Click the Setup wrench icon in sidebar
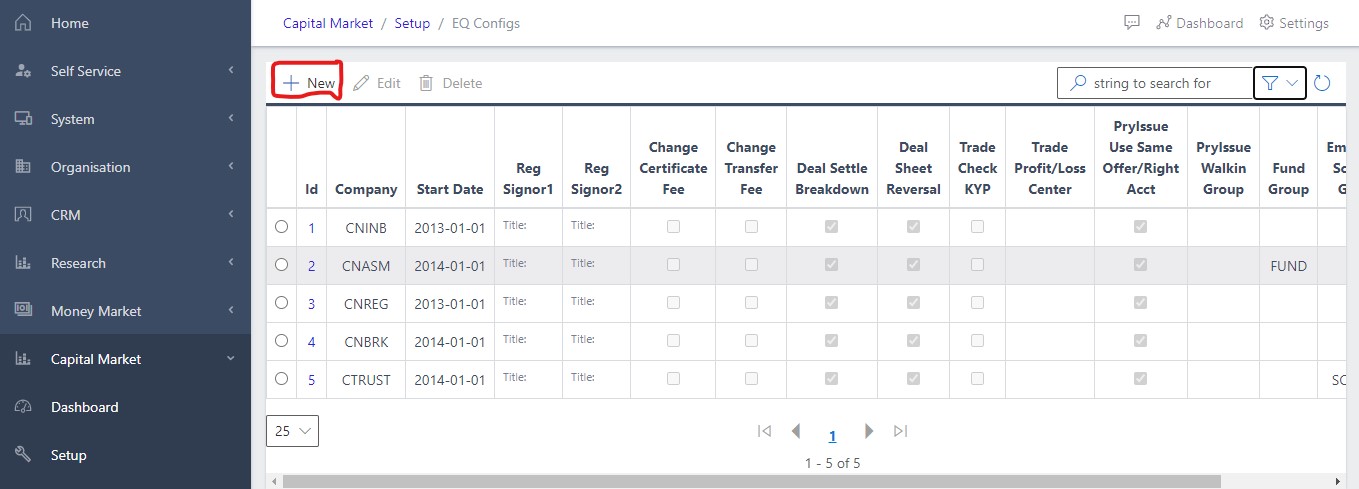1359x489 pixels. (24, 455)
